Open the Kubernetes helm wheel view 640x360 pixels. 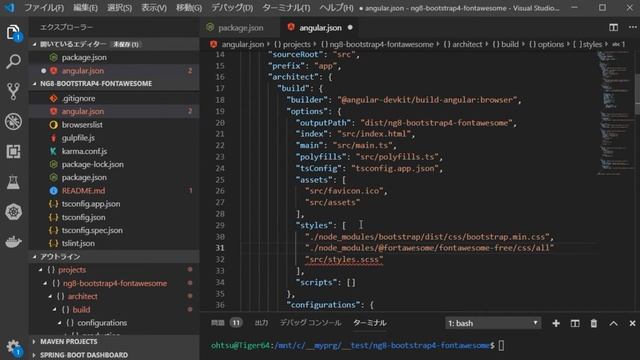coord(13,211)
